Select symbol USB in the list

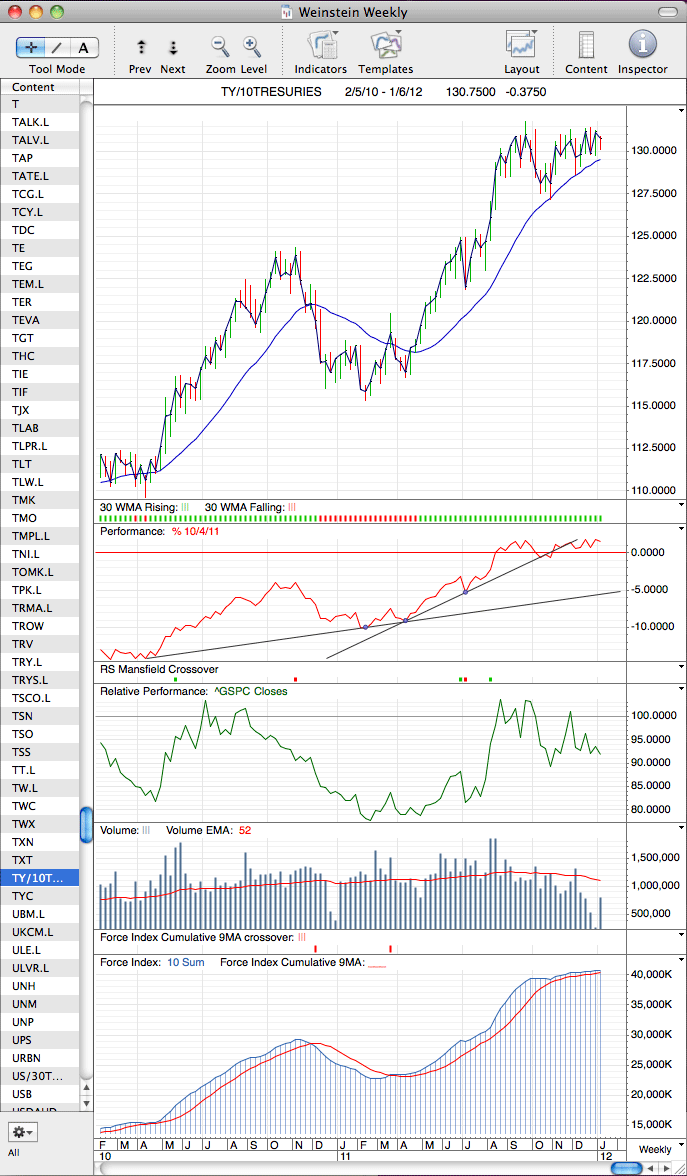(40, 1094)
